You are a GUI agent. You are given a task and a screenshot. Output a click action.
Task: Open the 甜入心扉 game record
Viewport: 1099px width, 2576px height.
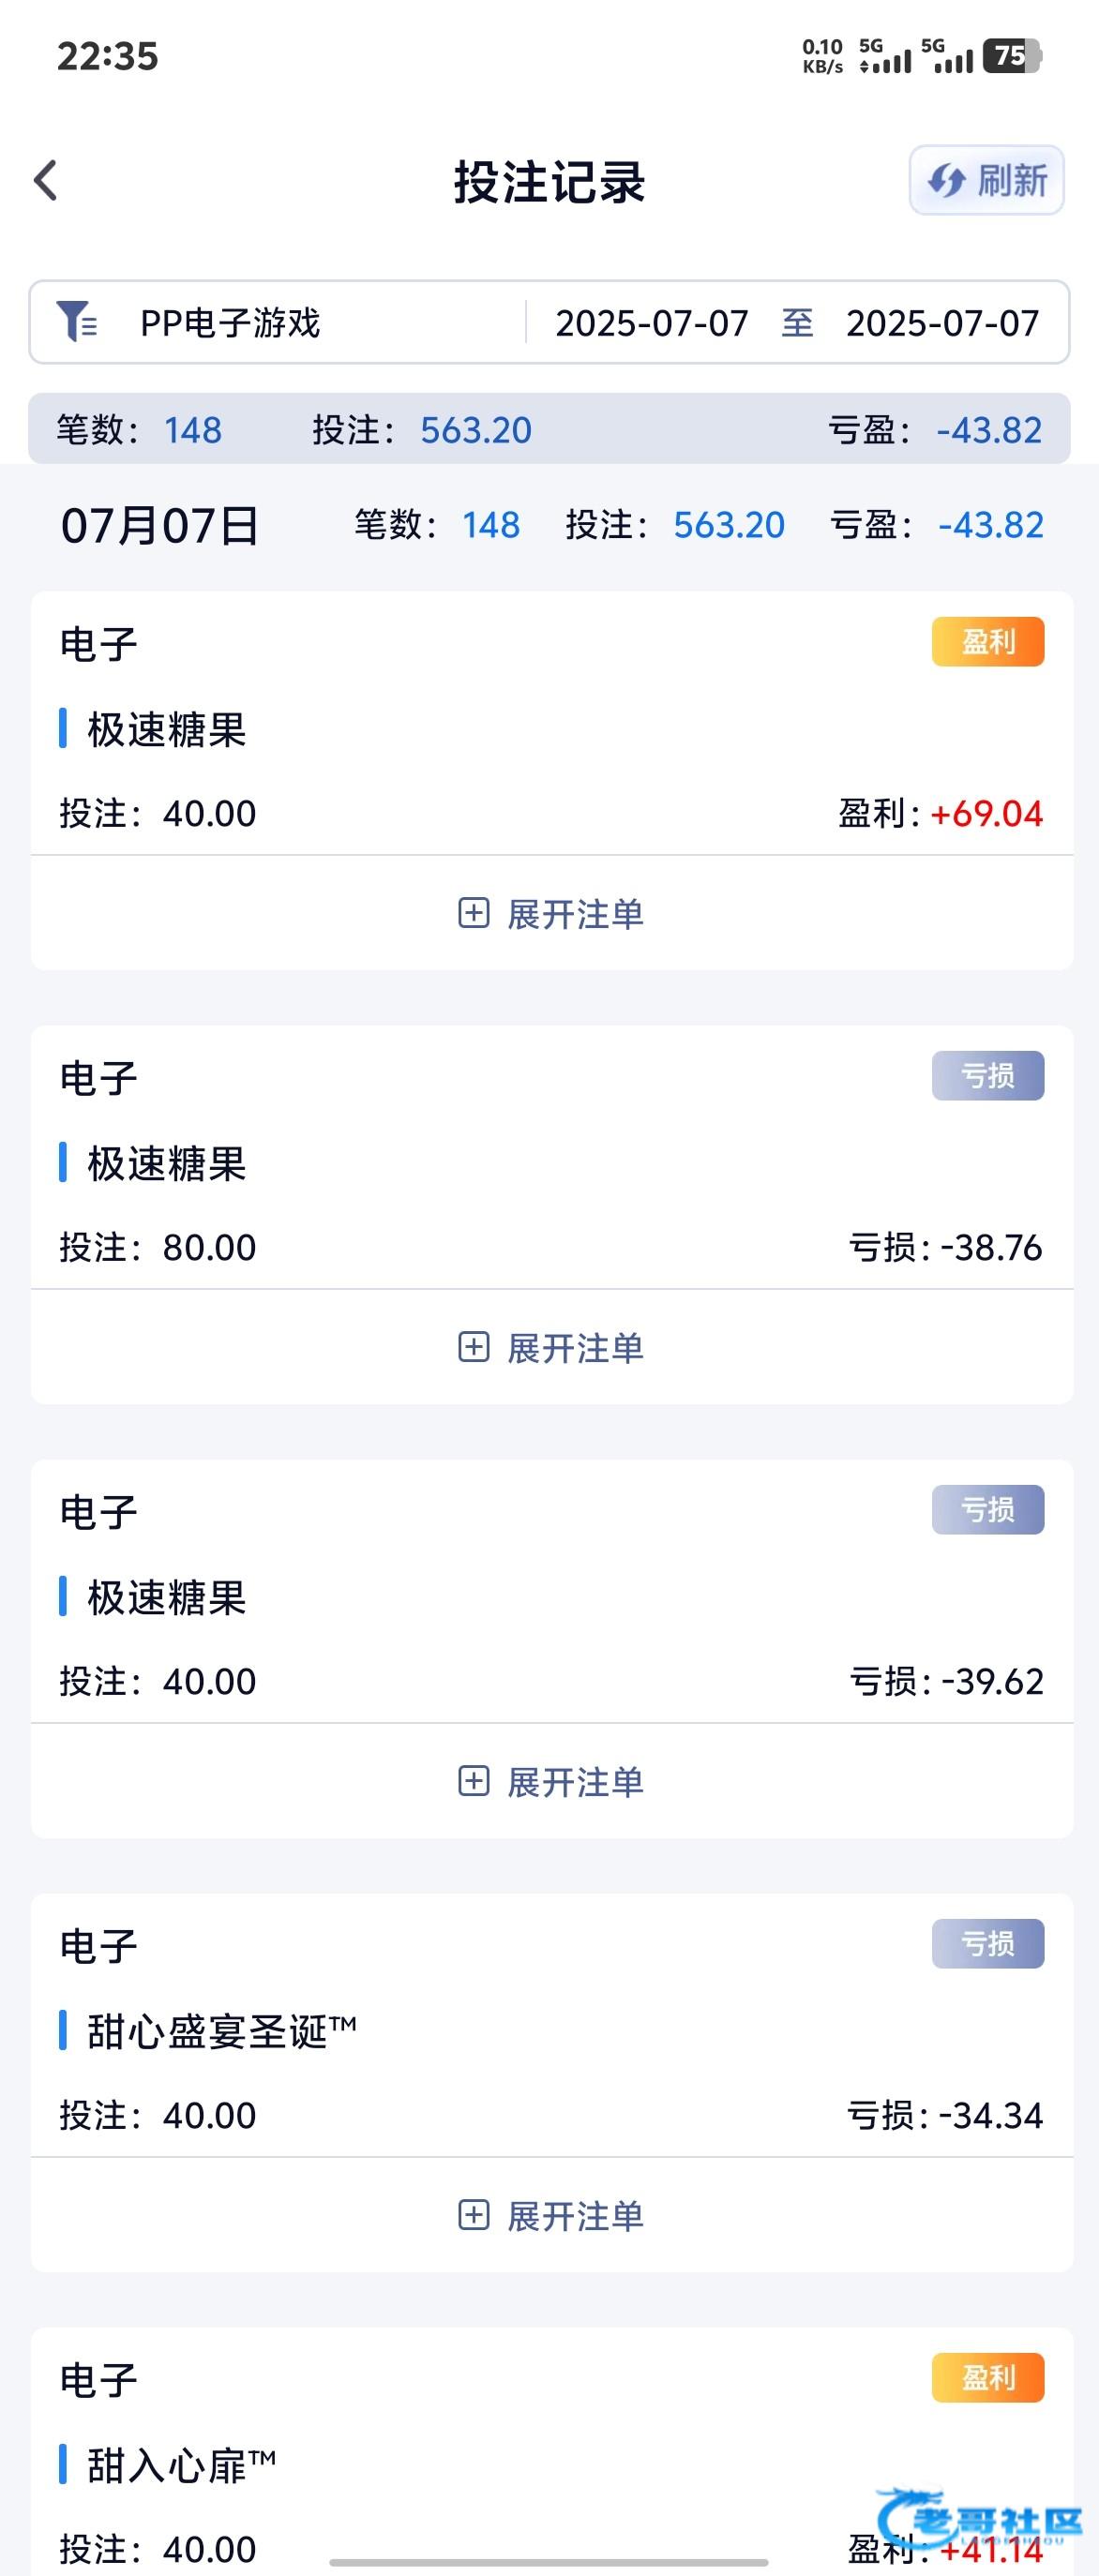coord(180,2466)
